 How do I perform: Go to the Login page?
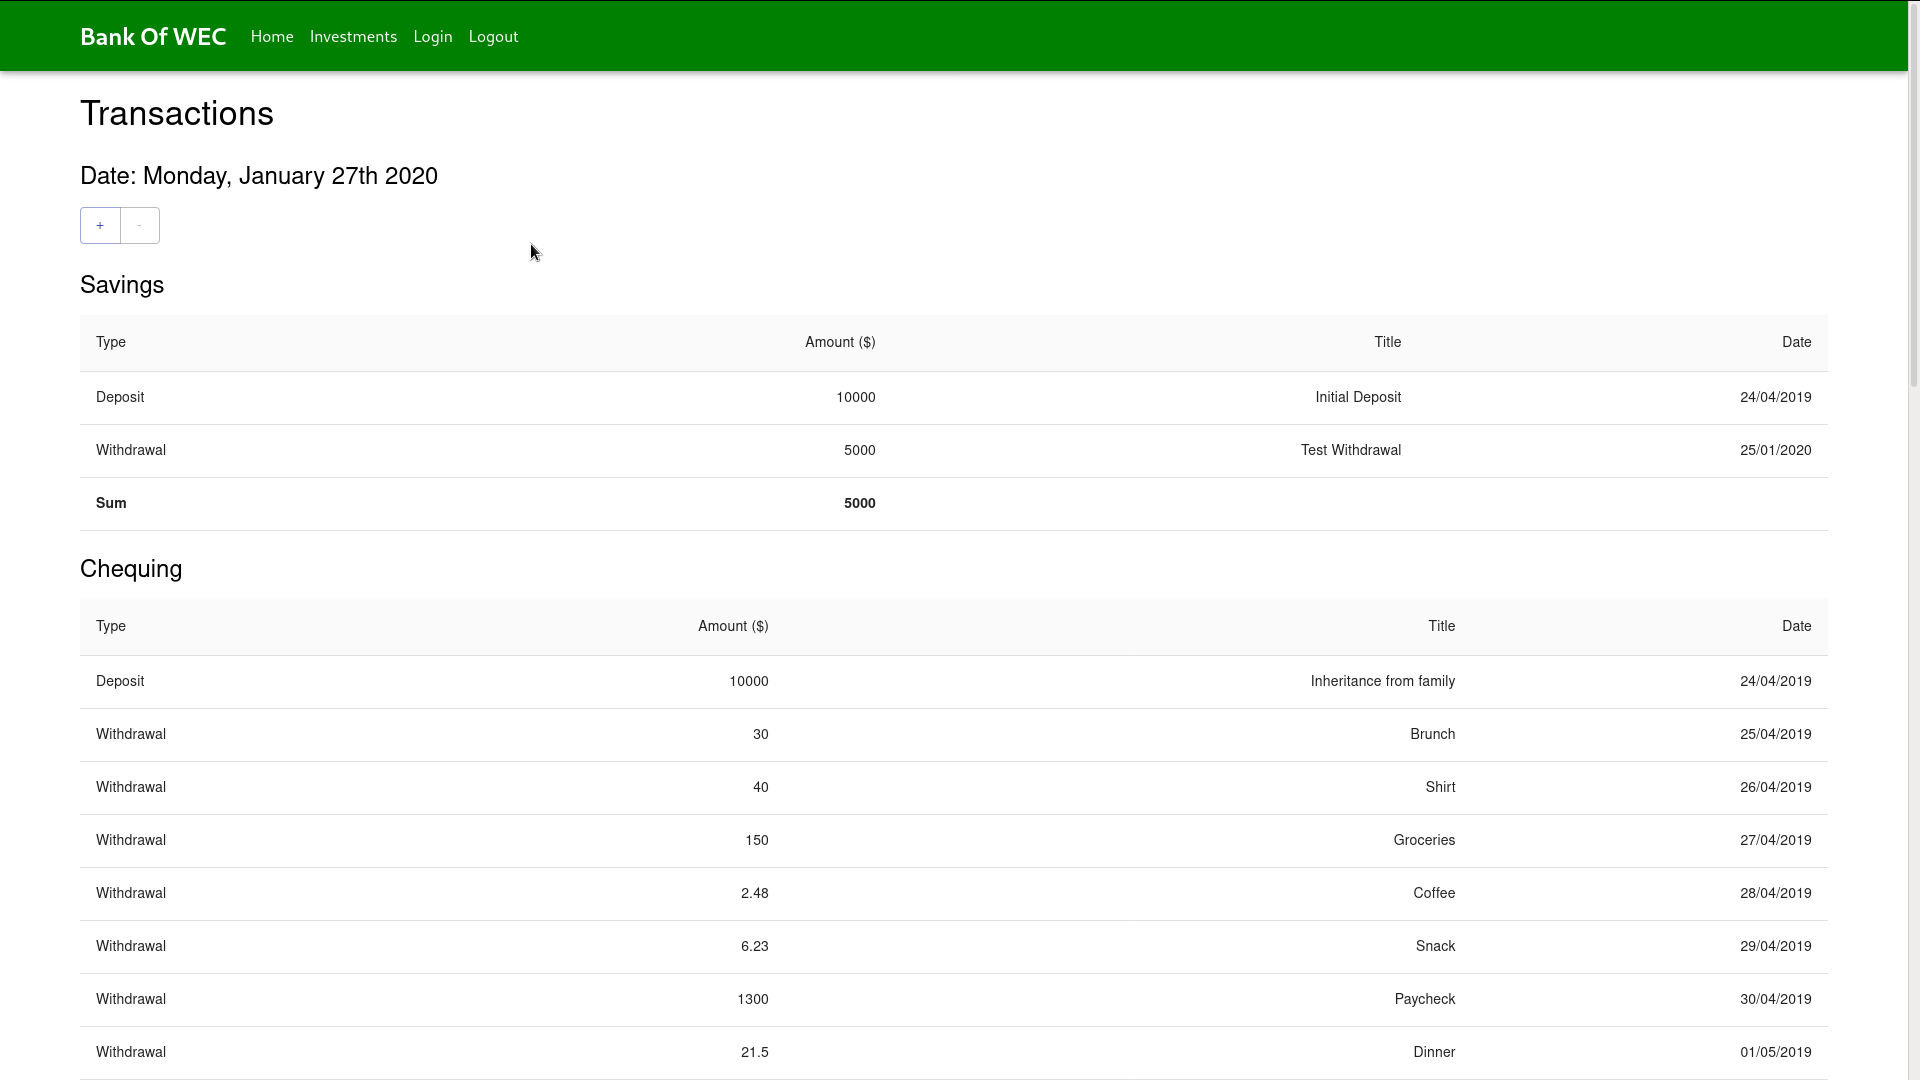tap(433, 37)
